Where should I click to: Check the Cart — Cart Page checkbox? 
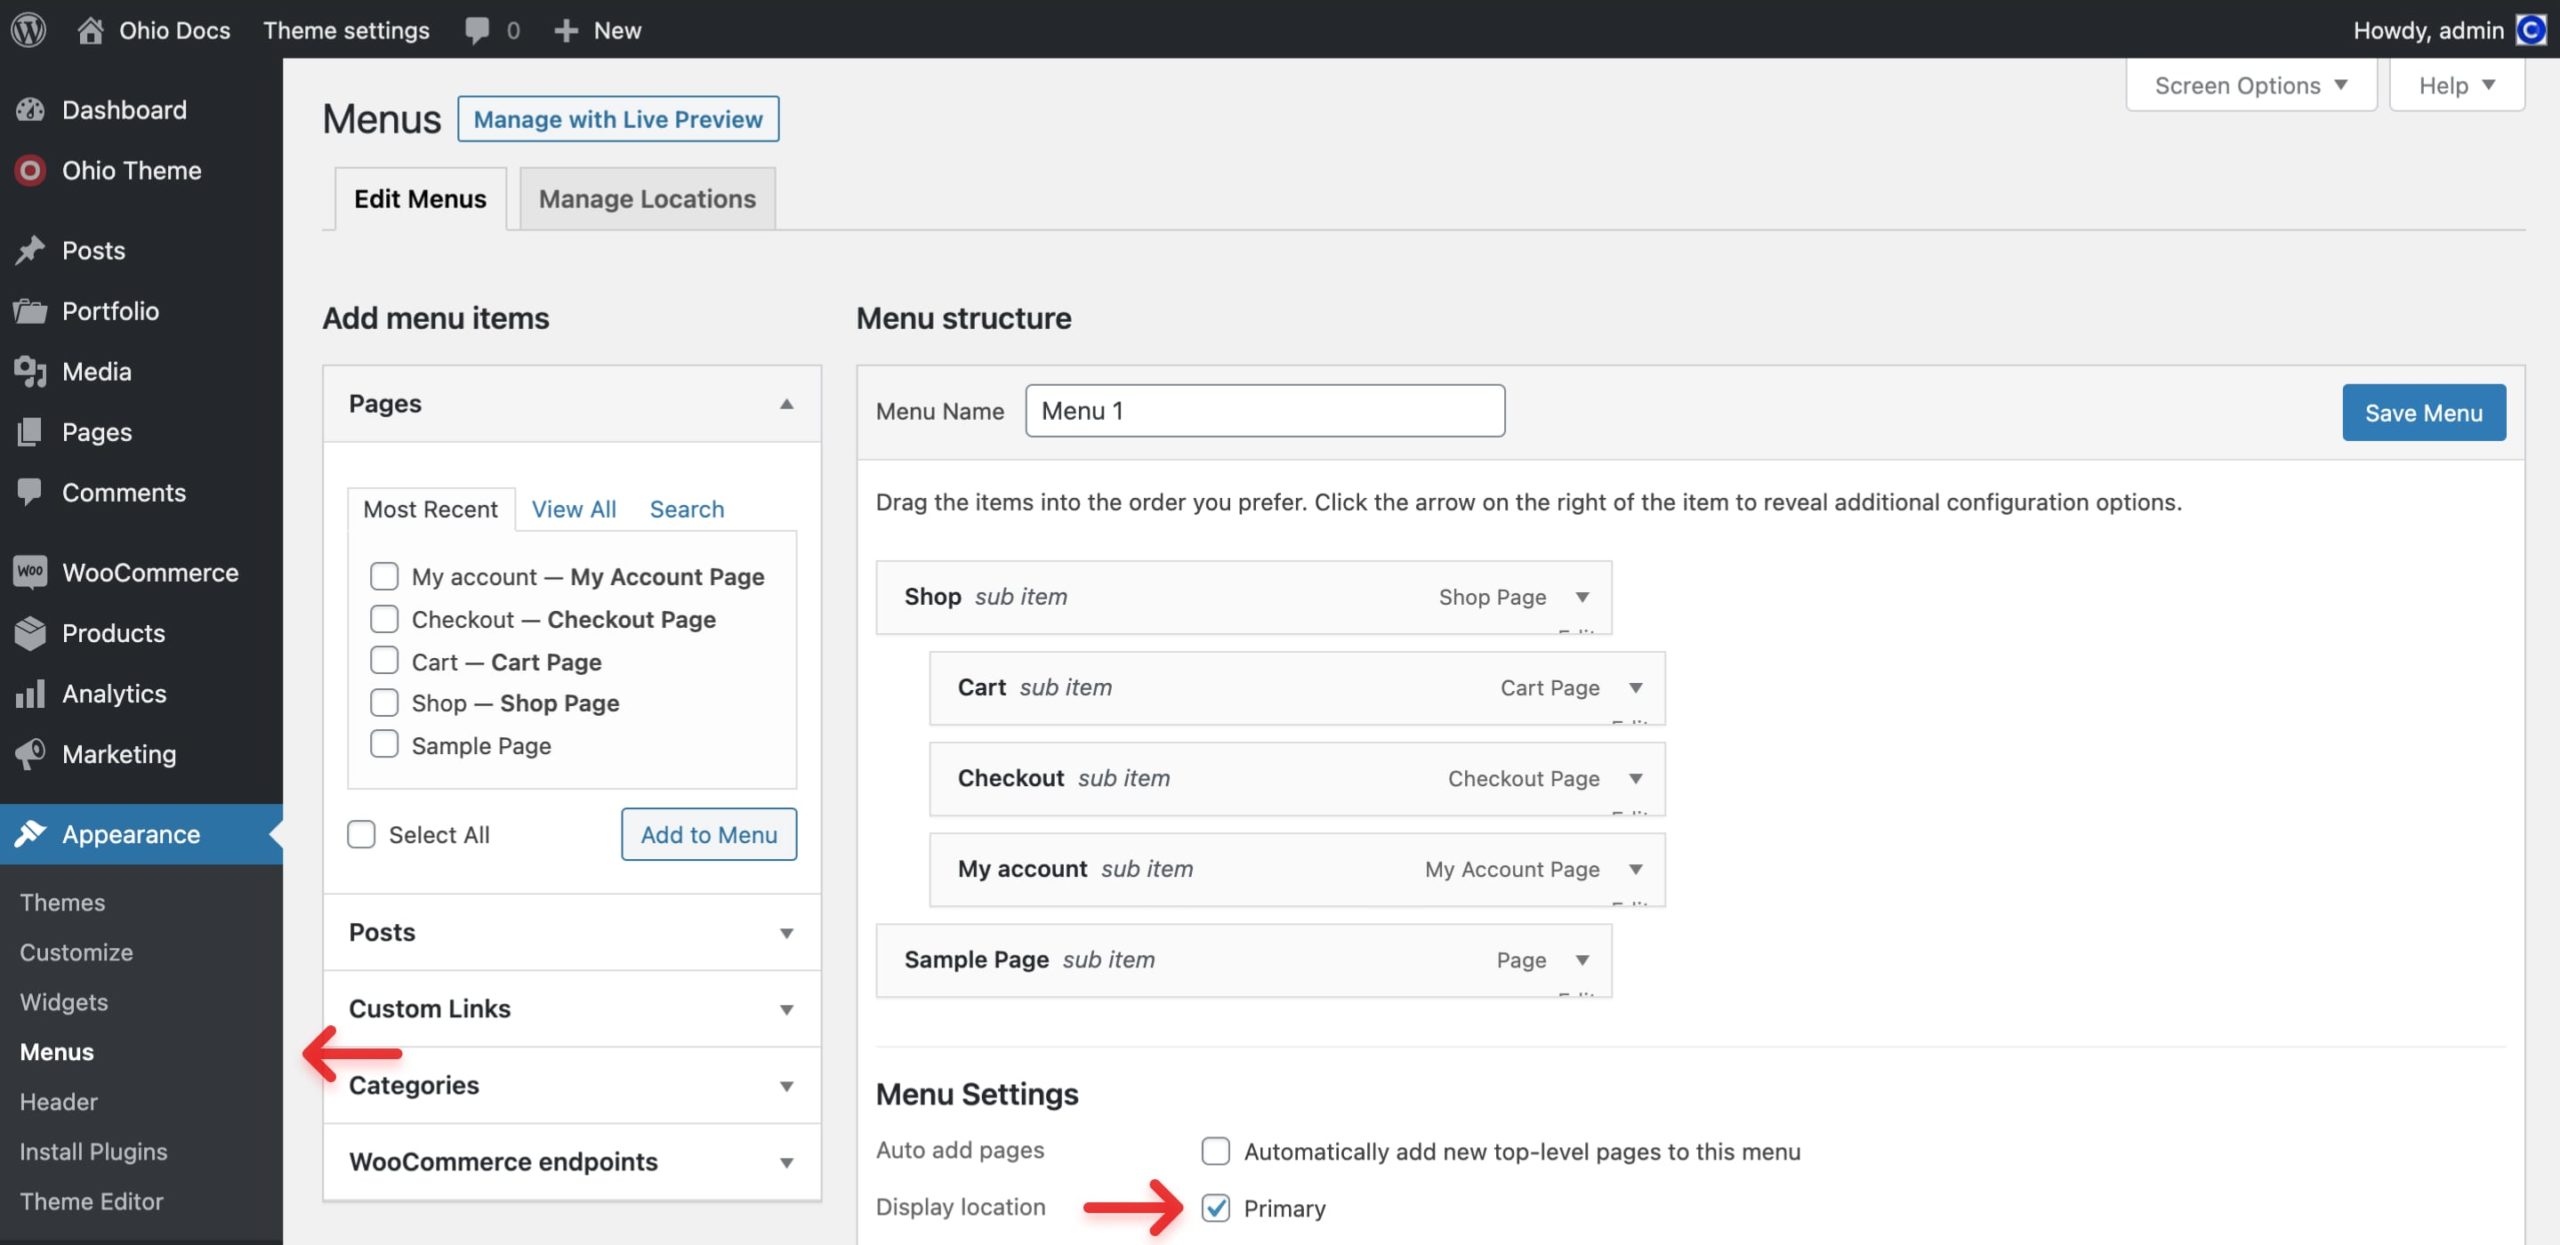384,661
